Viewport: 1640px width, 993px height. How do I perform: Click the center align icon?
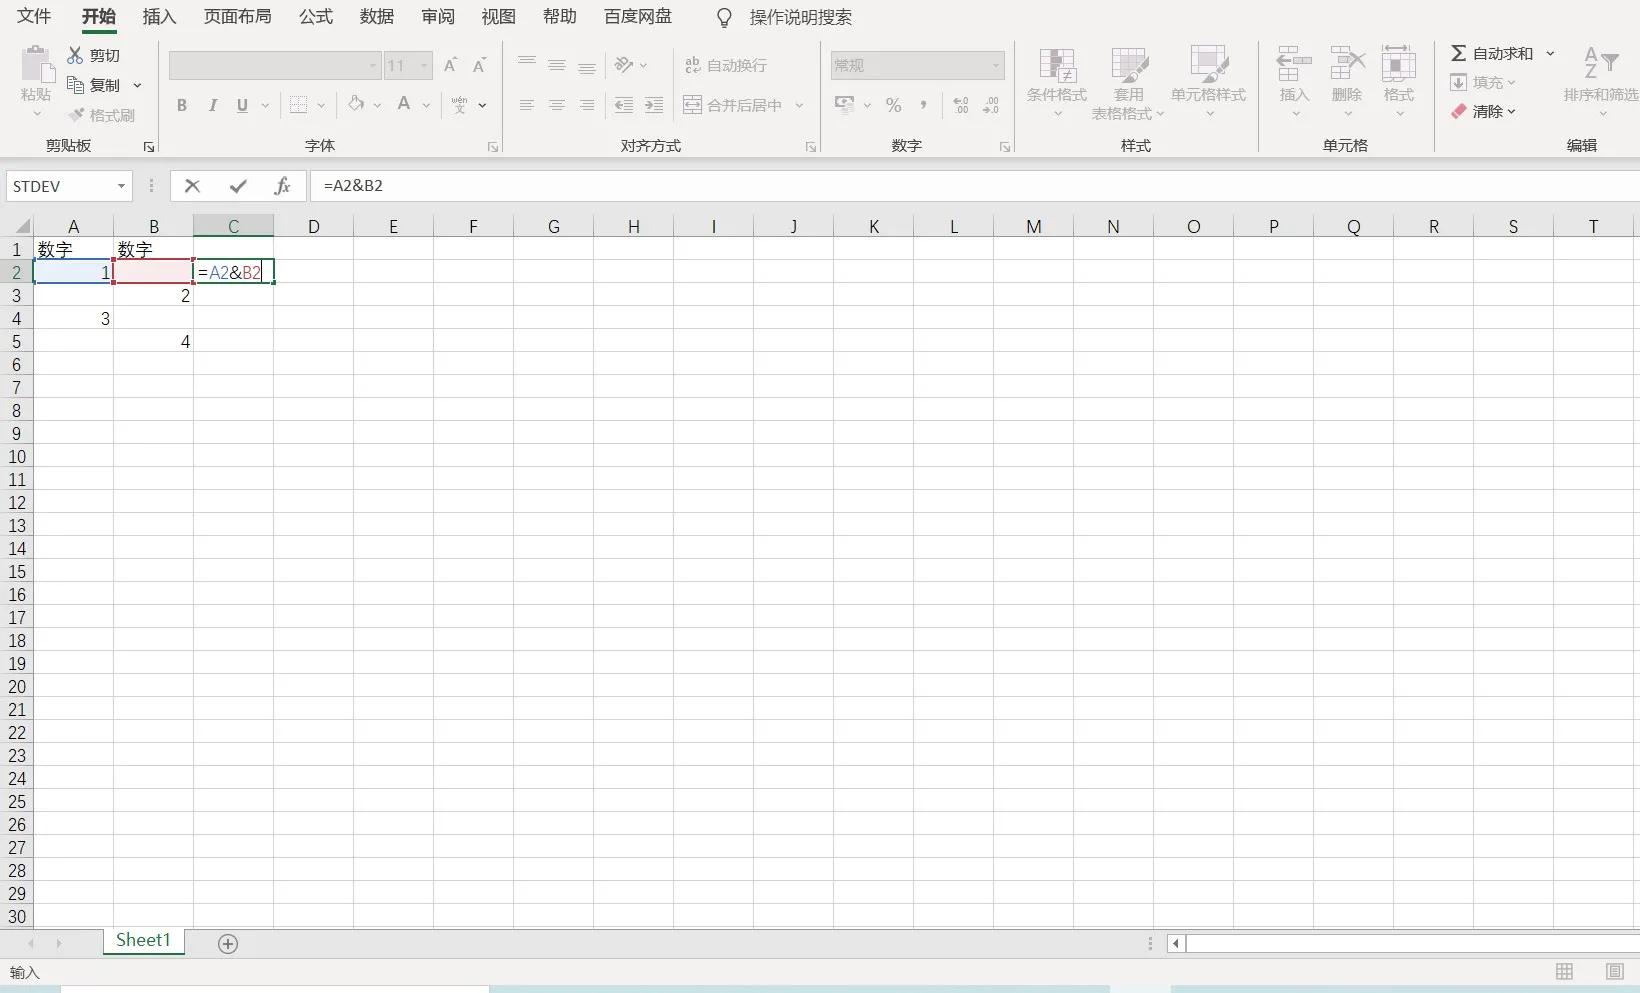click(557, 104)
